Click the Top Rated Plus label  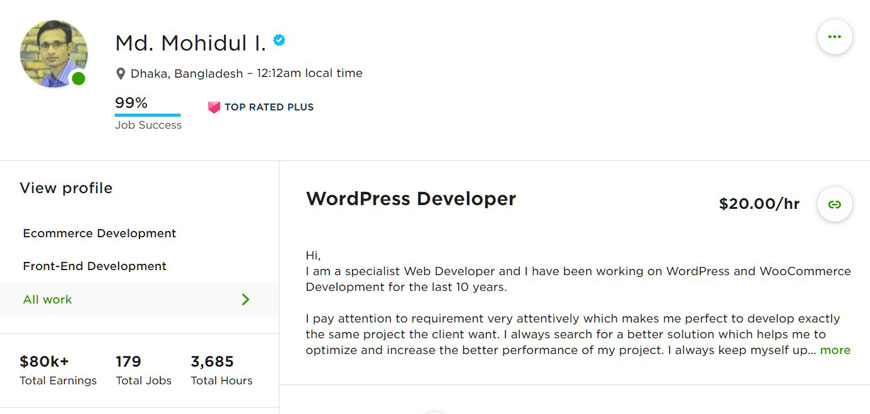click(269, 107)
